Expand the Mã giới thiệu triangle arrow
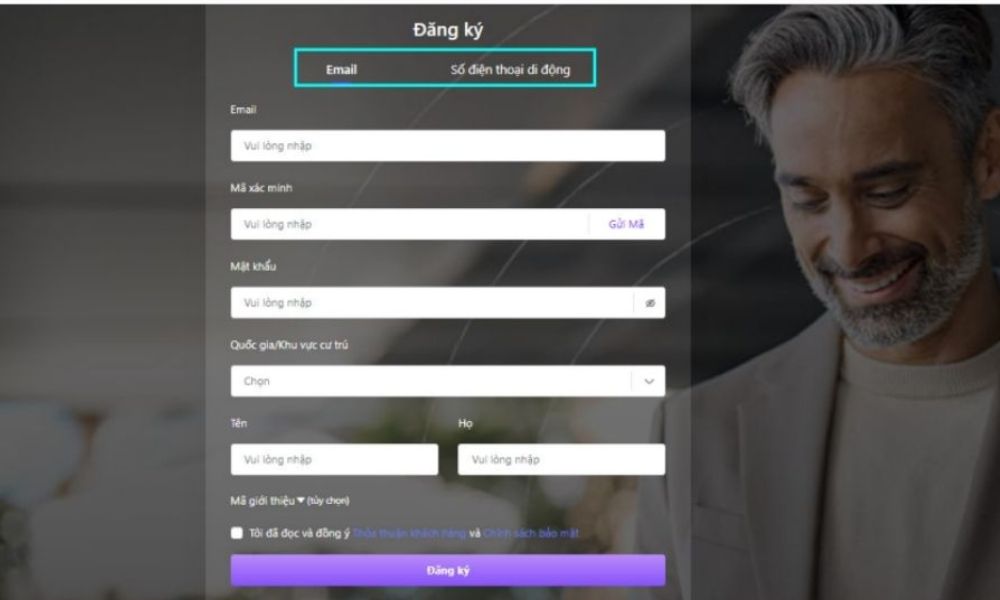The height and width of the screenshot is (600, 1000). 301,501
